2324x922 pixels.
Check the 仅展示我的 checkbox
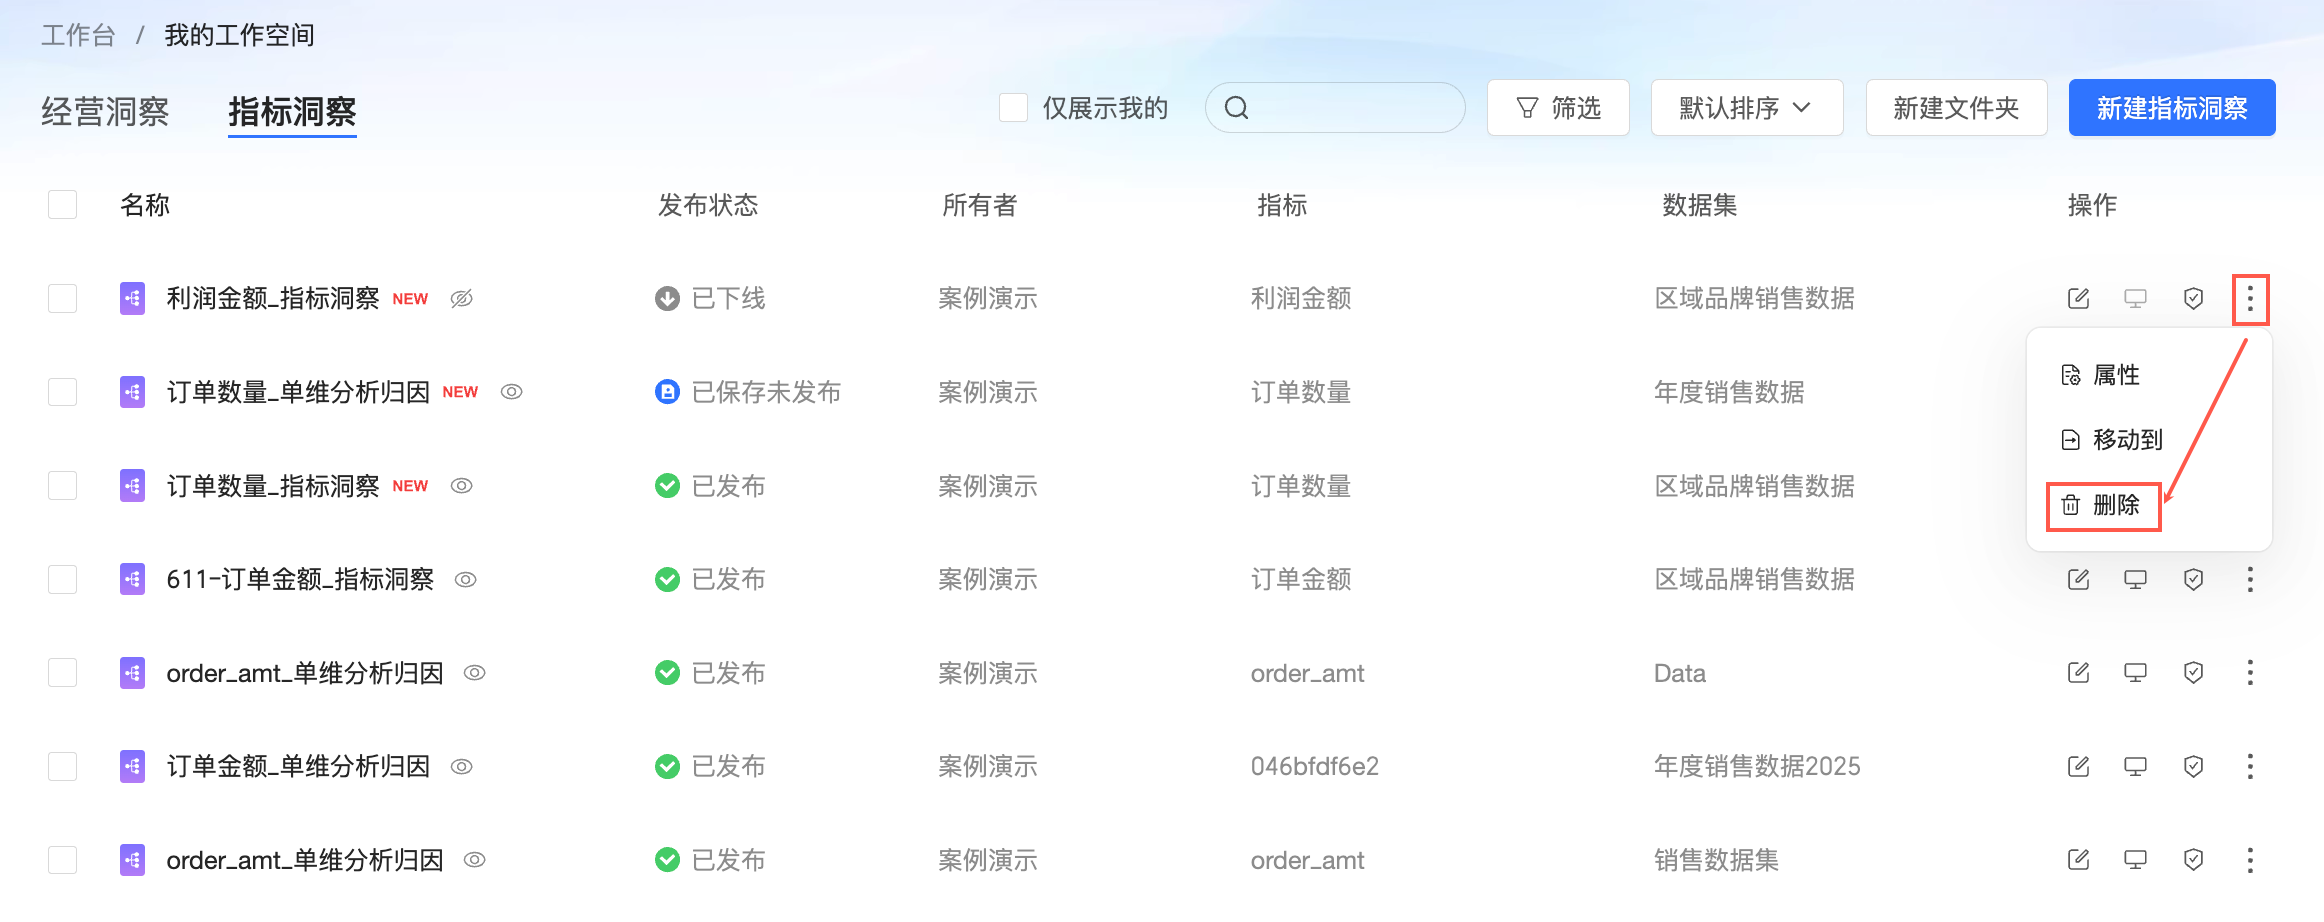[x=1013, y=108]
